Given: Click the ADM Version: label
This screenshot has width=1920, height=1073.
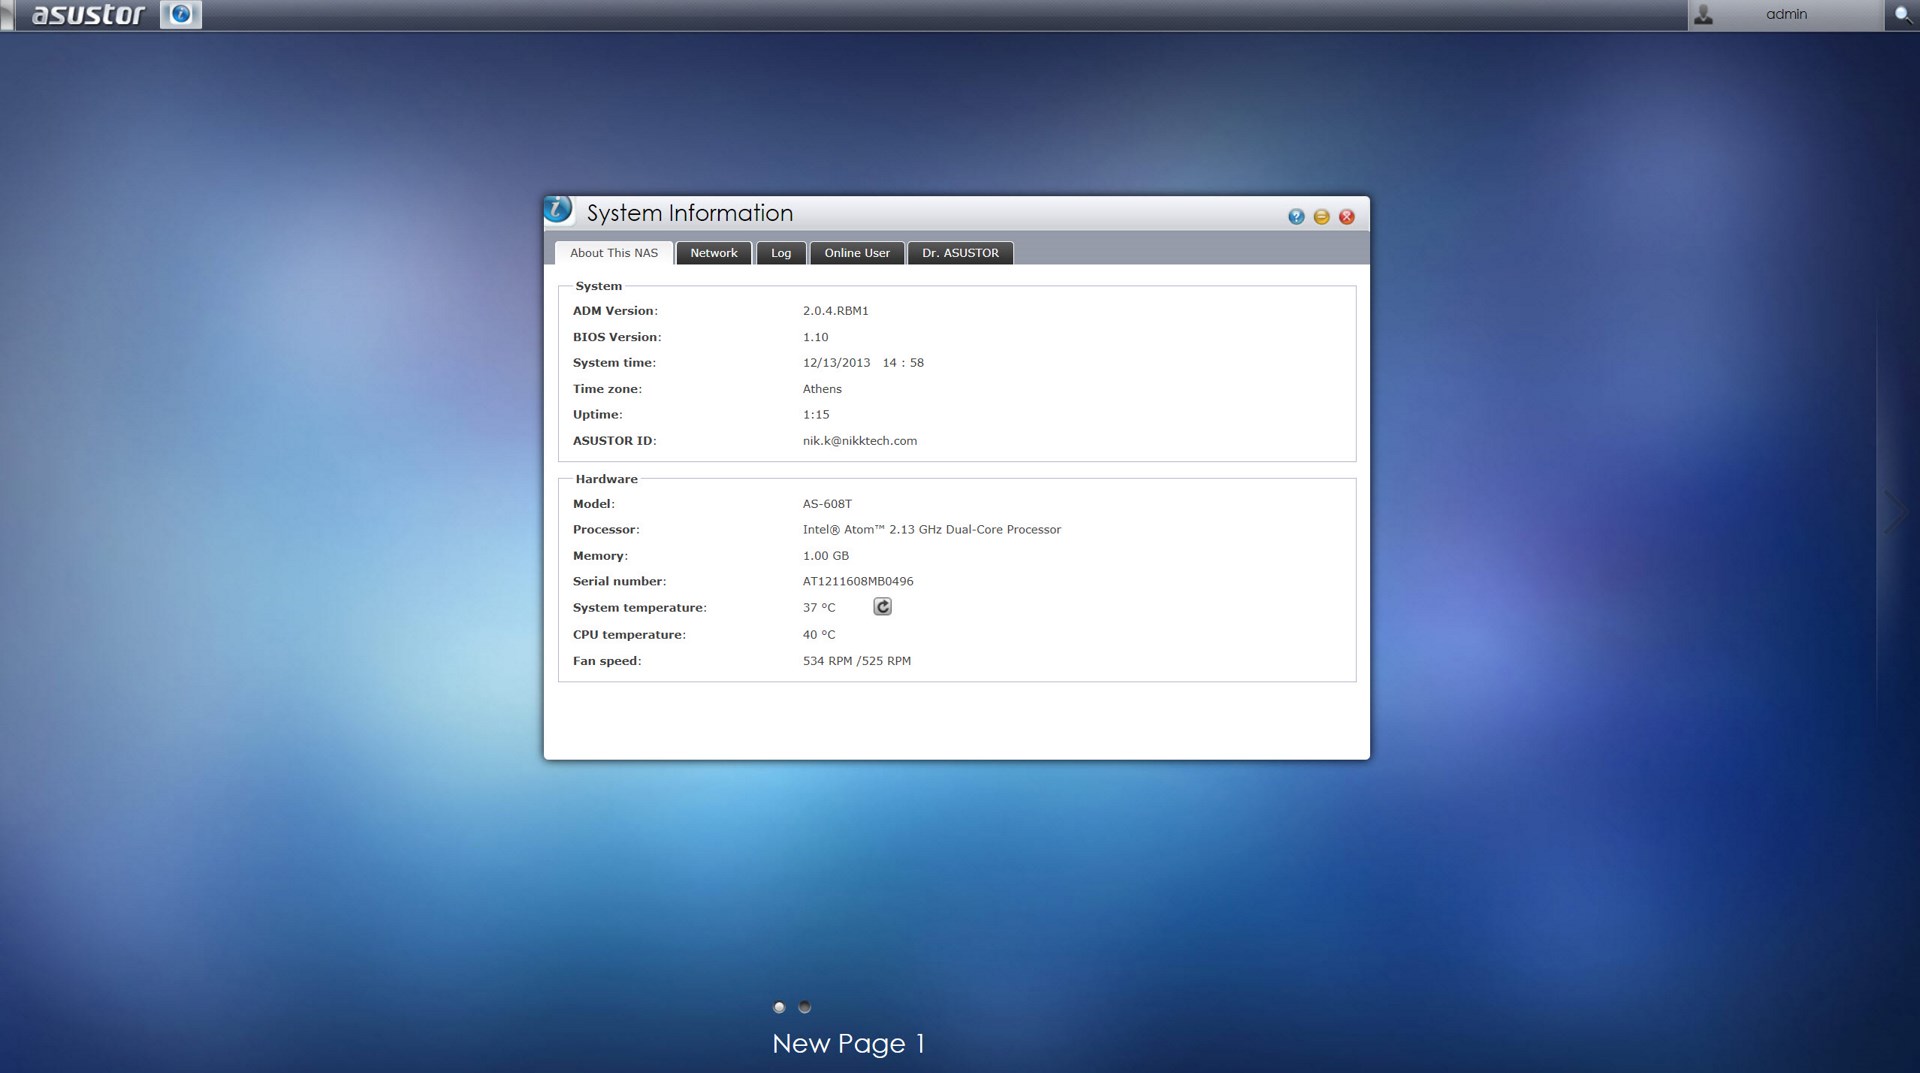Looking at the screenshot, I should pyautogui.click(x=615, y=311).
